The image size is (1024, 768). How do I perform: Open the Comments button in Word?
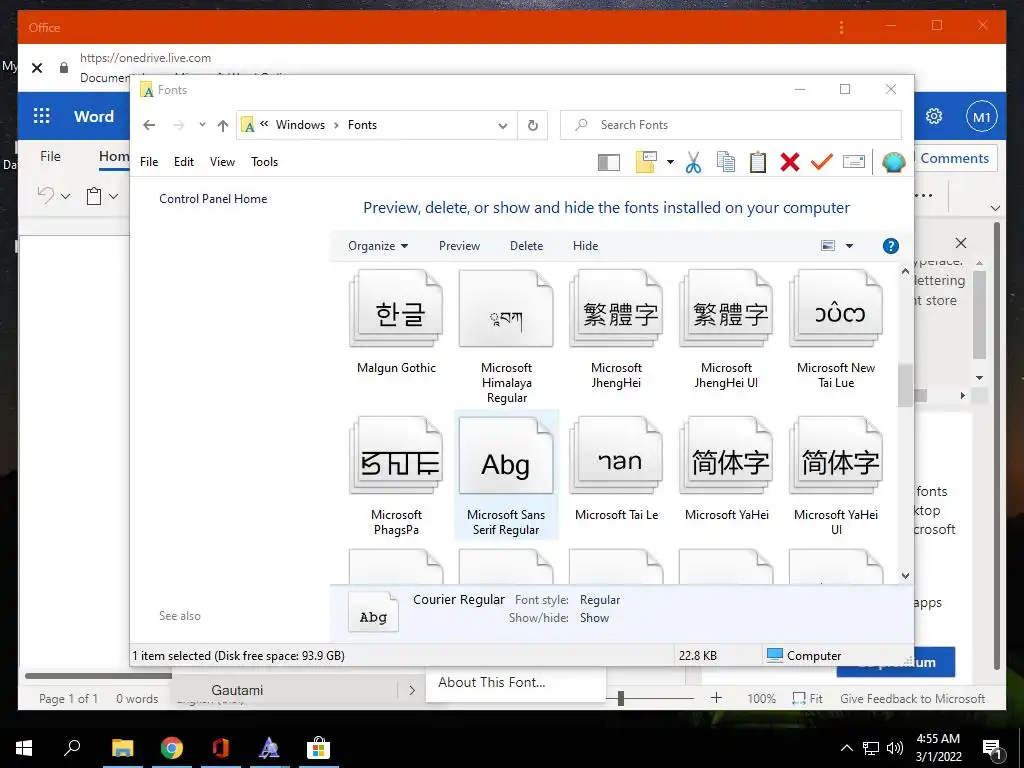pyautogui.click(x=954, y=158)
